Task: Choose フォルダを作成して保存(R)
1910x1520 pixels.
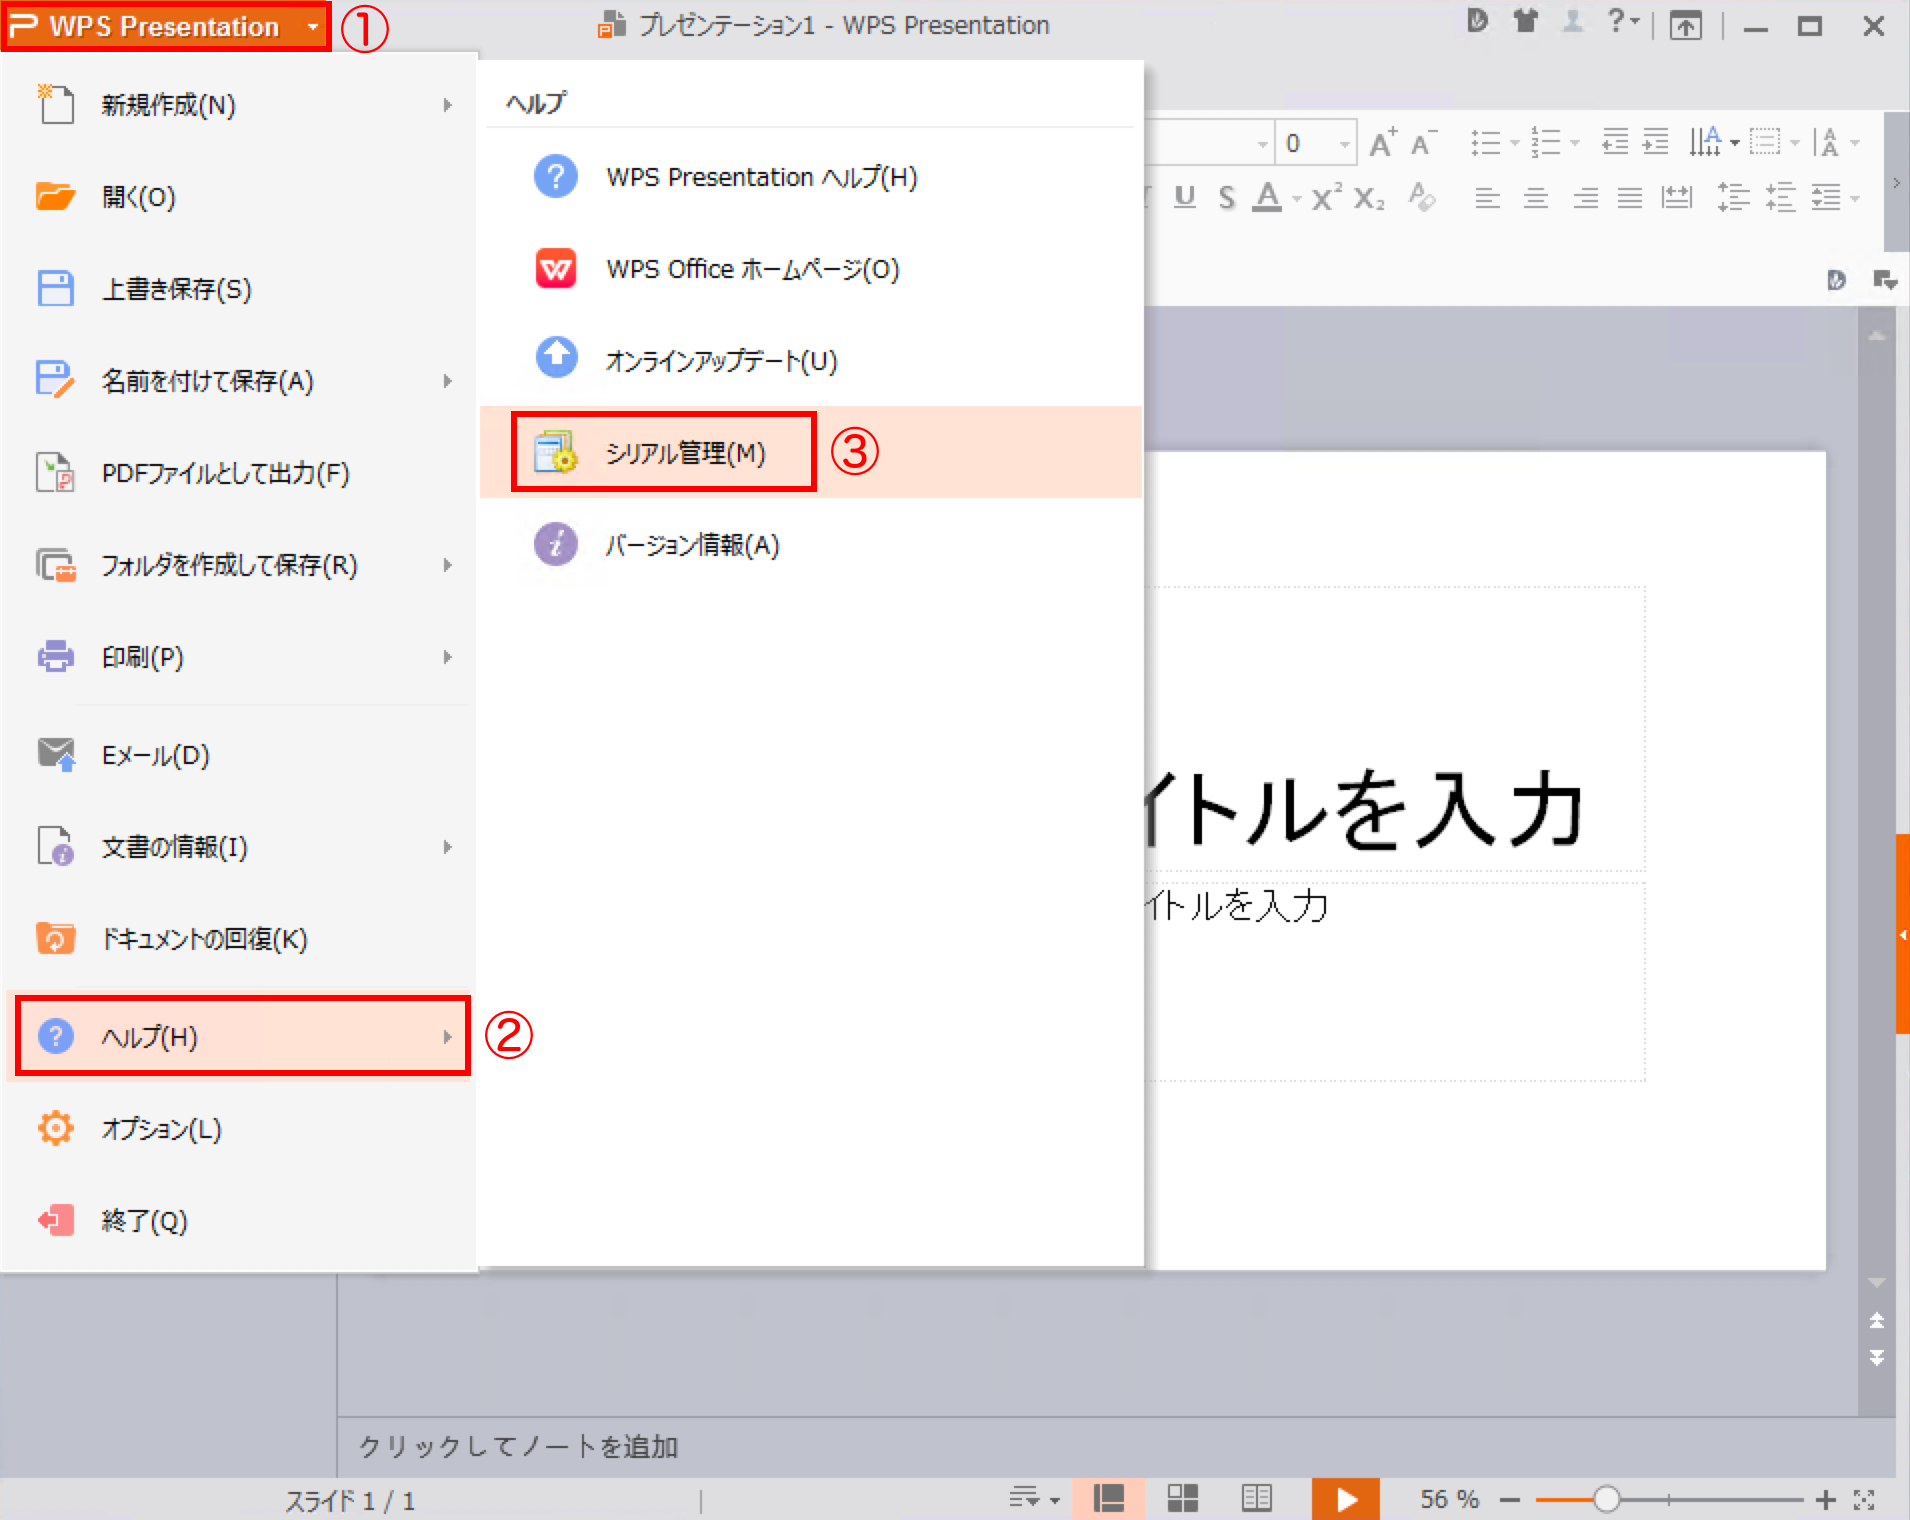Action: point(240,565)
